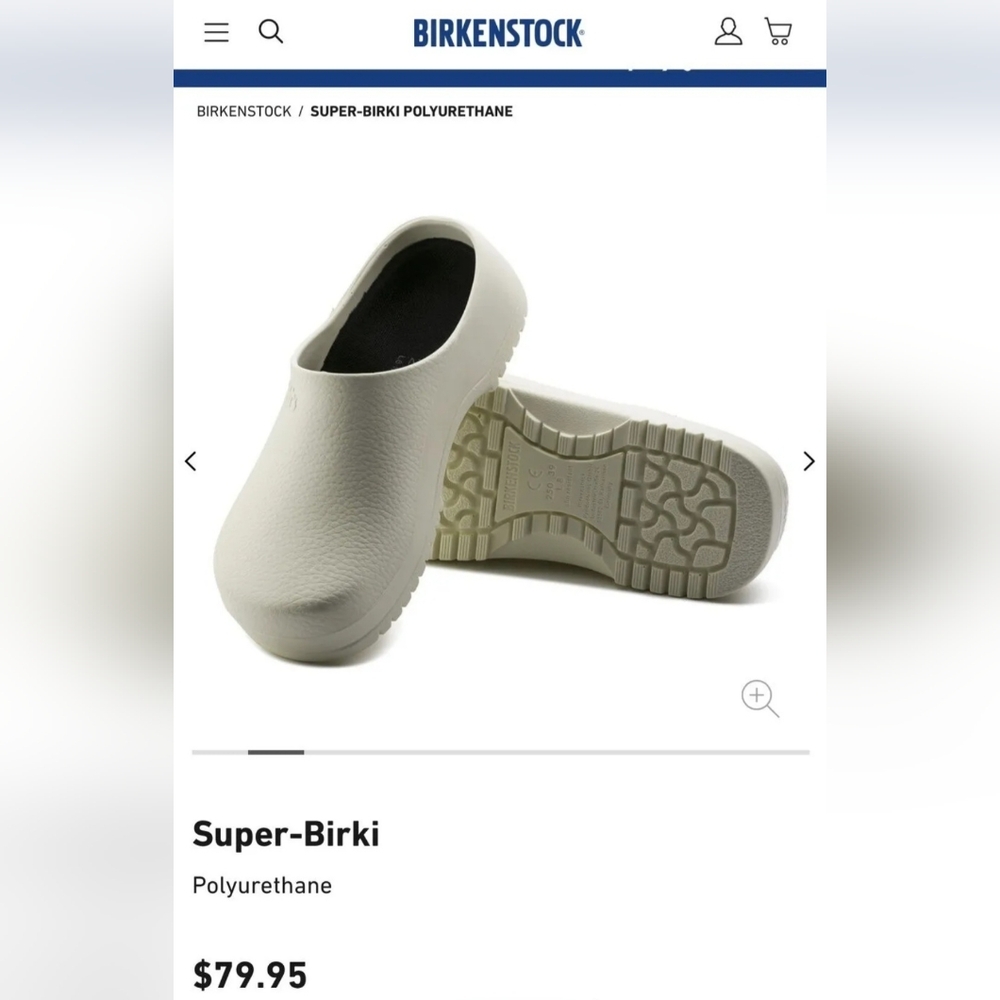Click the BIRKENSTOCK breadcrumb link
The width and height of the screenshot is (1000, 1000).
point(242,110)
